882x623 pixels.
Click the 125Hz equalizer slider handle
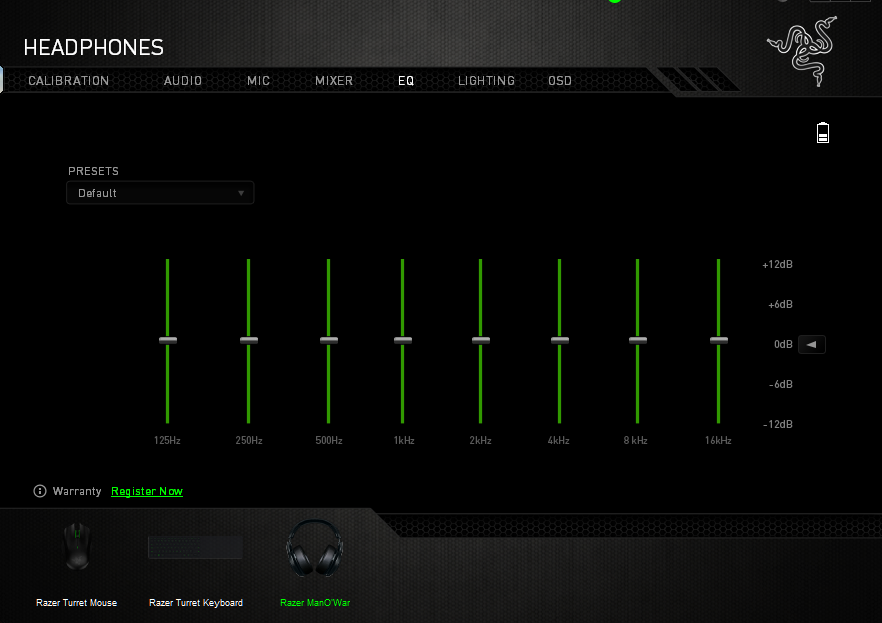(168, 341)
